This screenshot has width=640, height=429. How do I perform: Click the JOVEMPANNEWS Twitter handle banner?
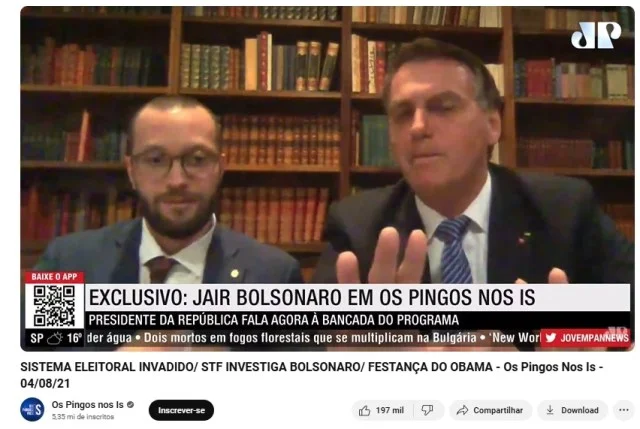pos(587,338)
